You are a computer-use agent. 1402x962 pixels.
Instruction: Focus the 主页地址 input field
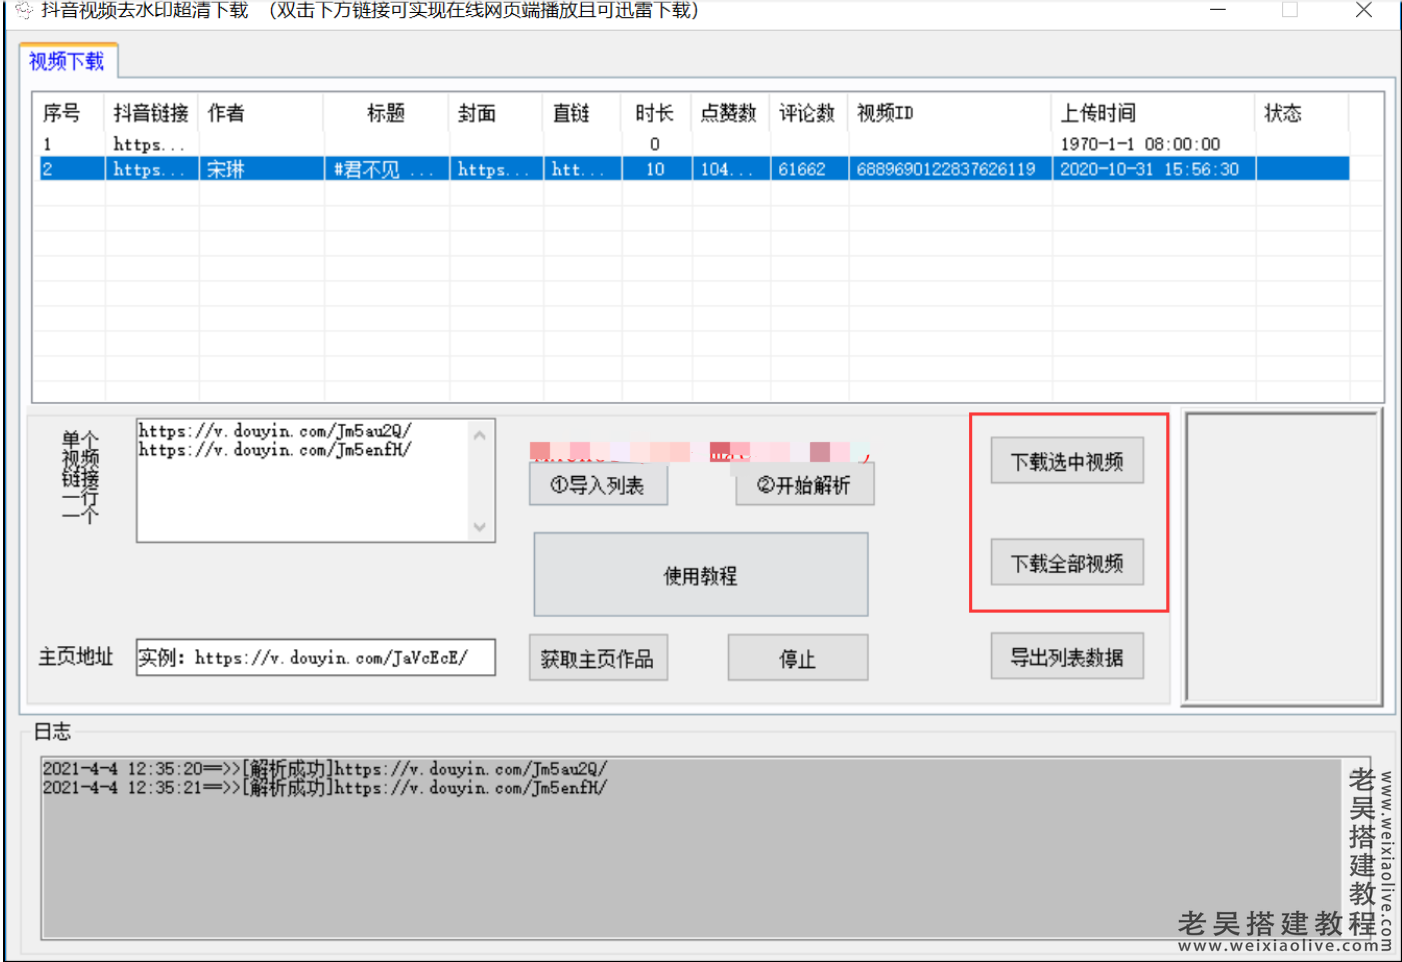click(x=315, y=657)
